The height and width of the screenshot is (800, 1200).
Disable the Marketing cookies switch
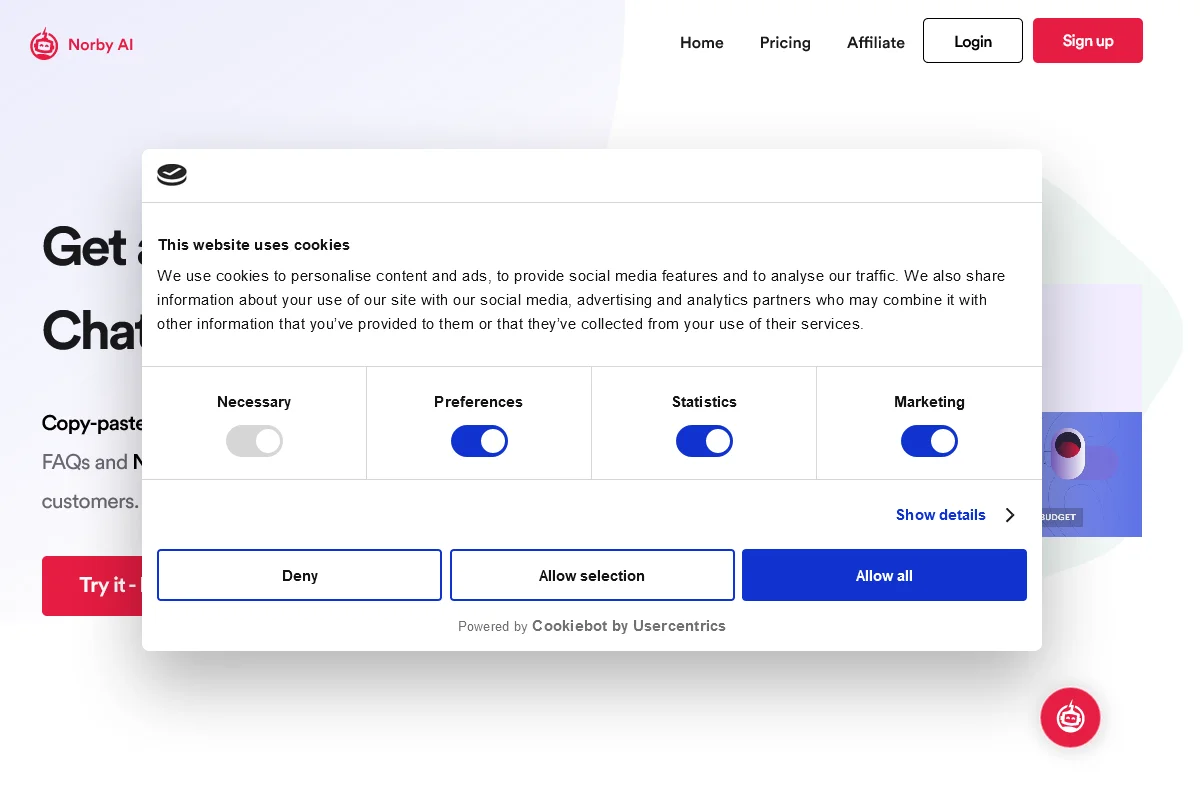point(929,441)
